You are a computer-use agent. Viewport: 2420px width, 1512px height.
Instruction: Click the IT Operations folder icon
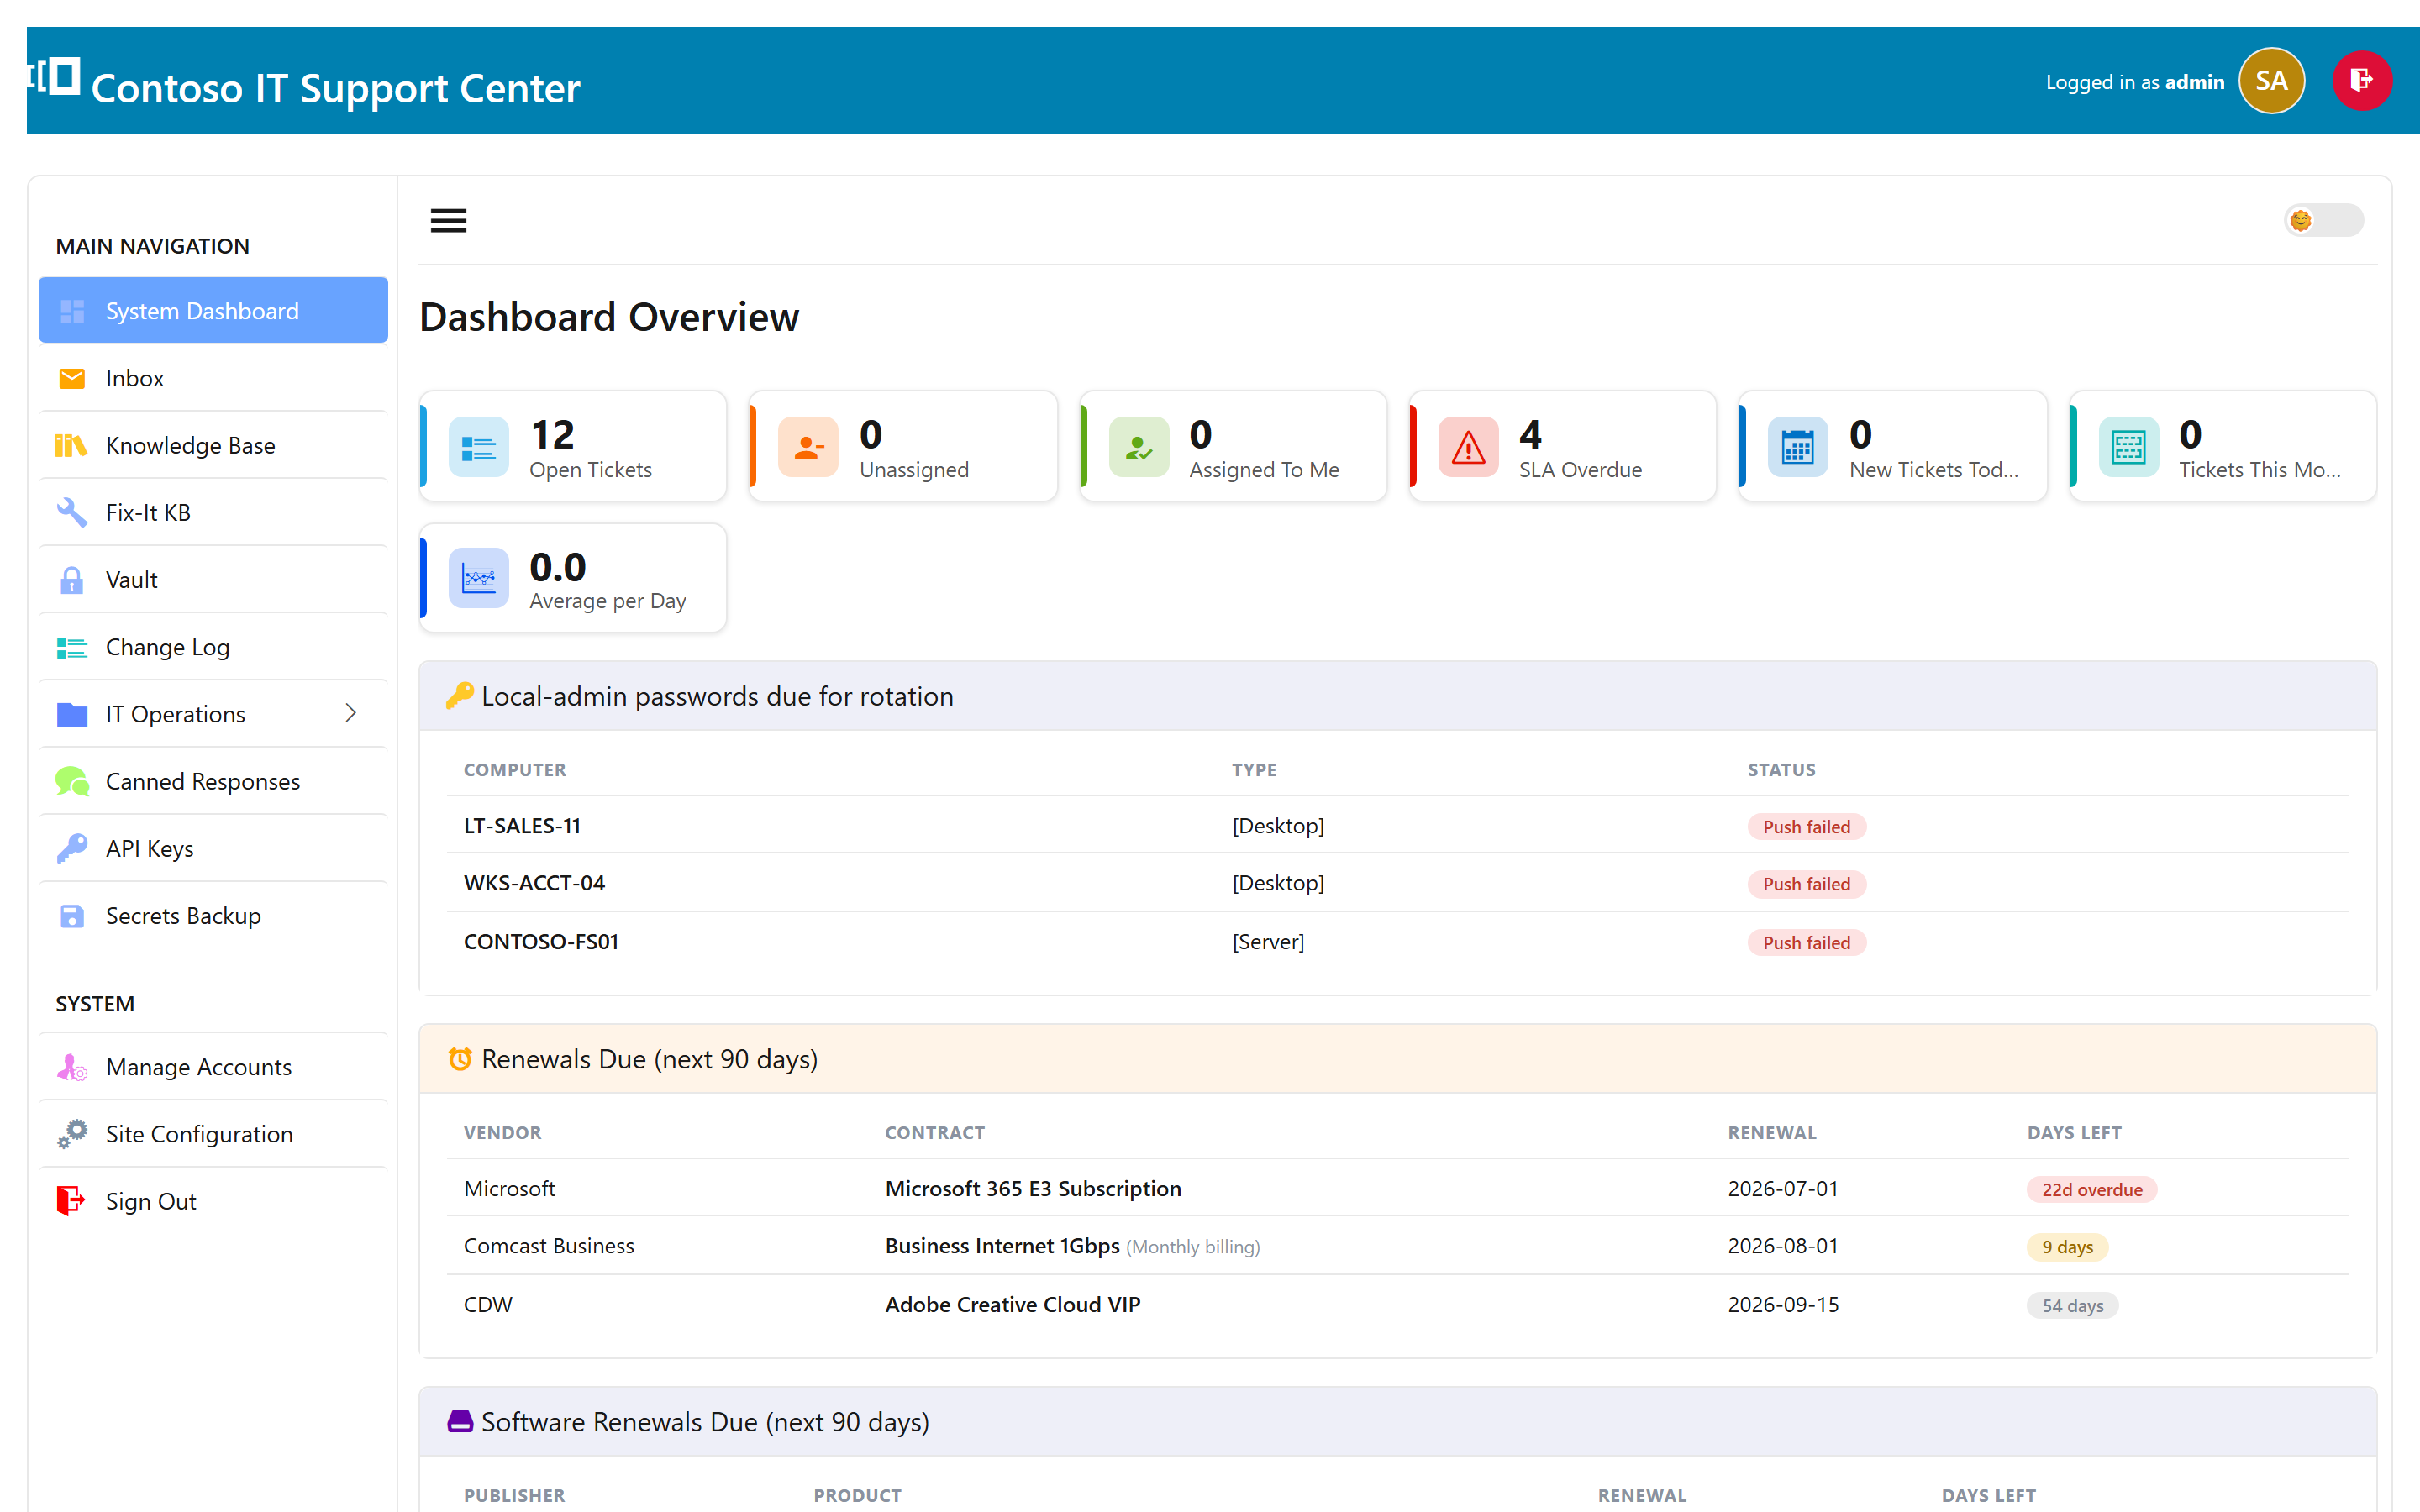pyautogui.click(x=72, y=714)
